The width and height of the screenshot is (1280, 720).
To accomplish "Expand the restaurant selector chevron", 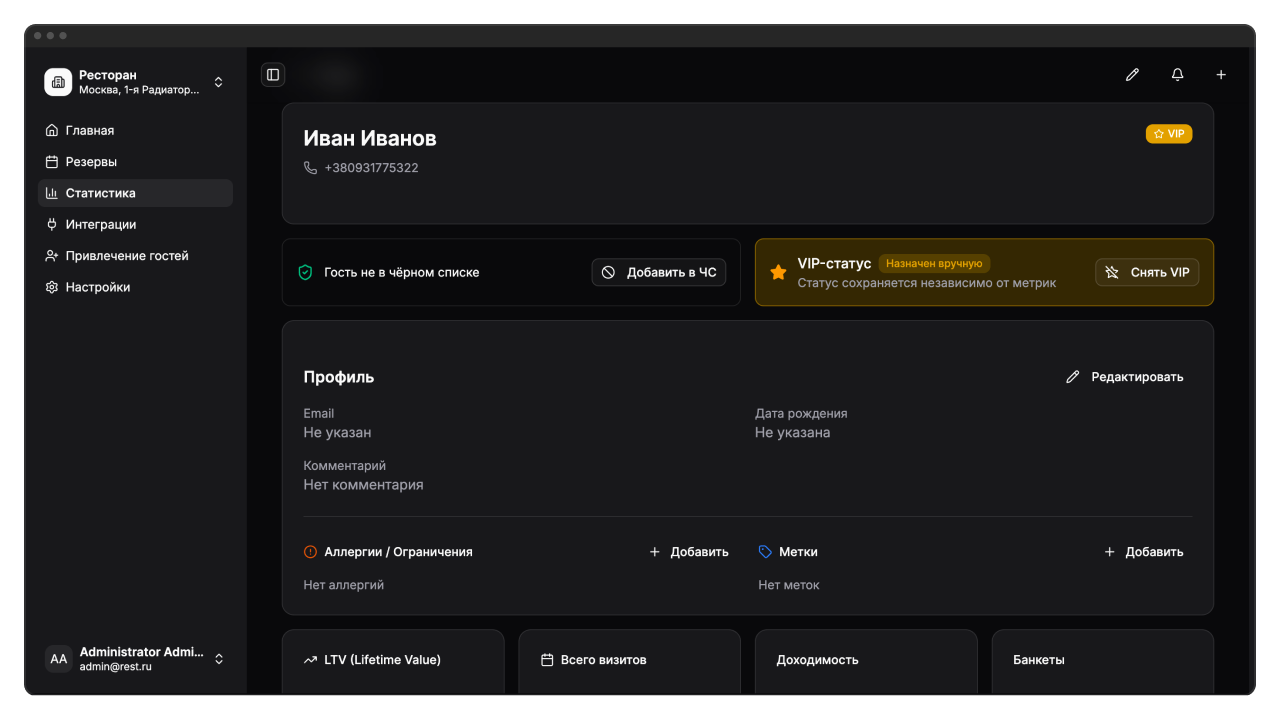I will (x=219, y=82).
